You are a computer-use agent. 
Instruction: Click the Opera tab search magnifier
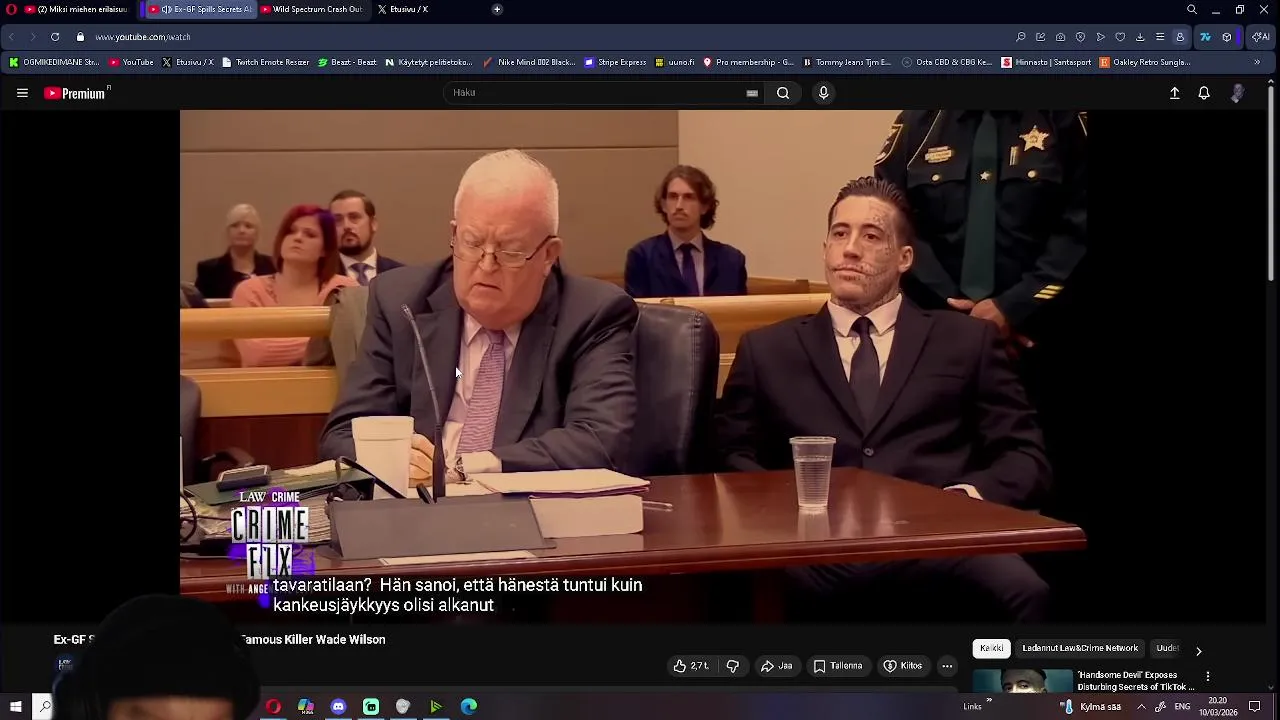point(1192,9)
